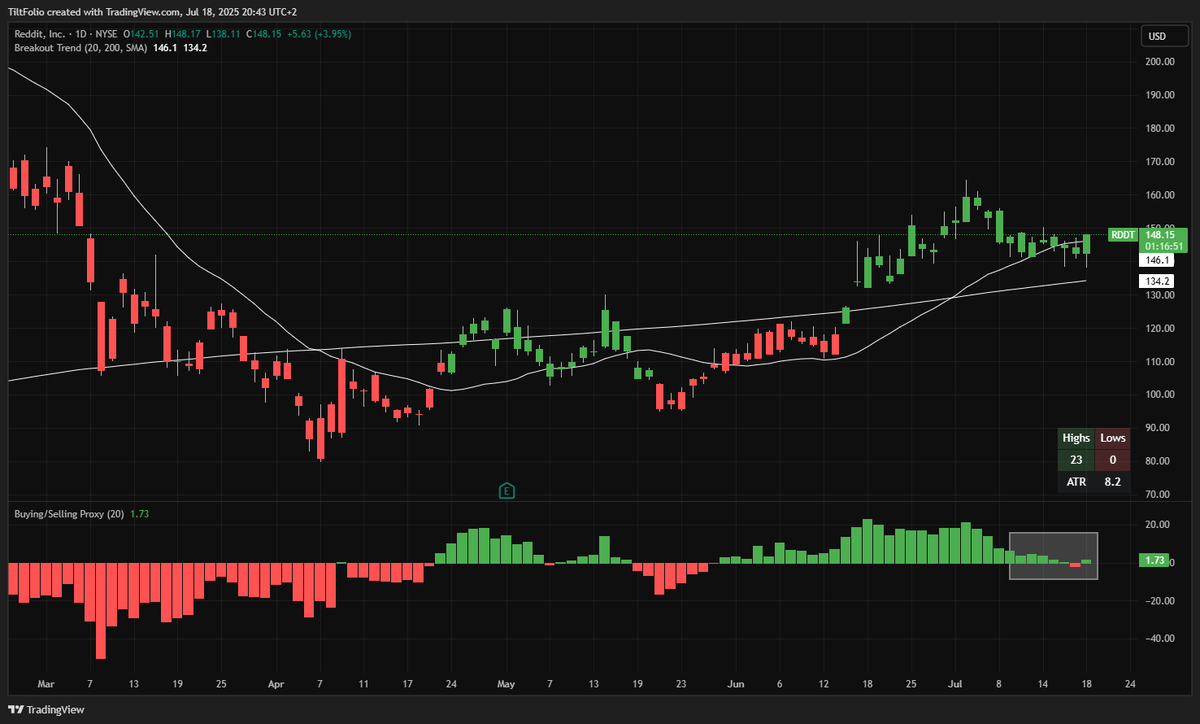Click the May label on the time axis
This screenshot has width=1200, height=724.
pos(506,685)
